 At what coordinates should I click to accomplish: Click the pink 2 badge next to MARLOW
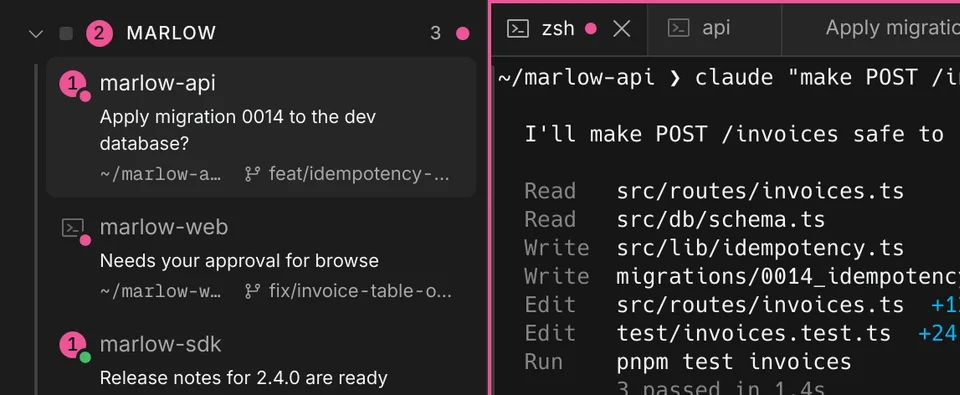(99, 33)
